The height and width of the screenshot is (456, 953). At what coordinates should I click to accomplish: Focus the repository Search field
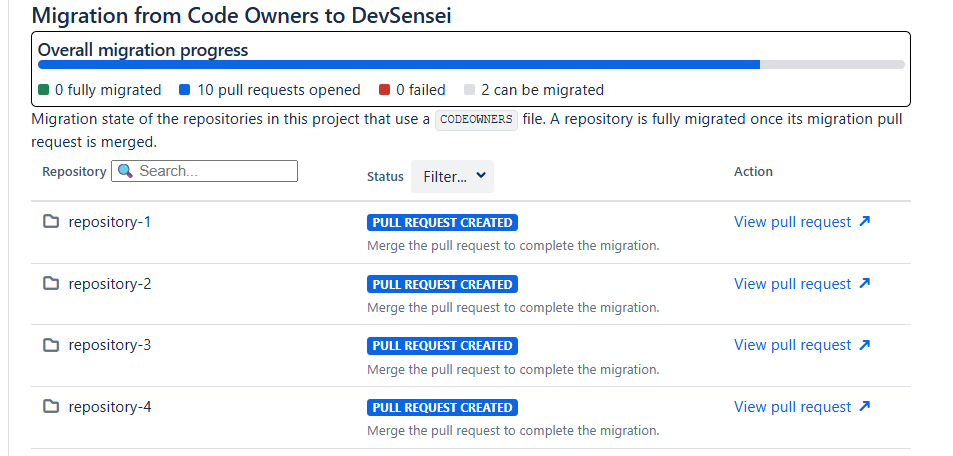pyautogui.click(x=204, y=171)
